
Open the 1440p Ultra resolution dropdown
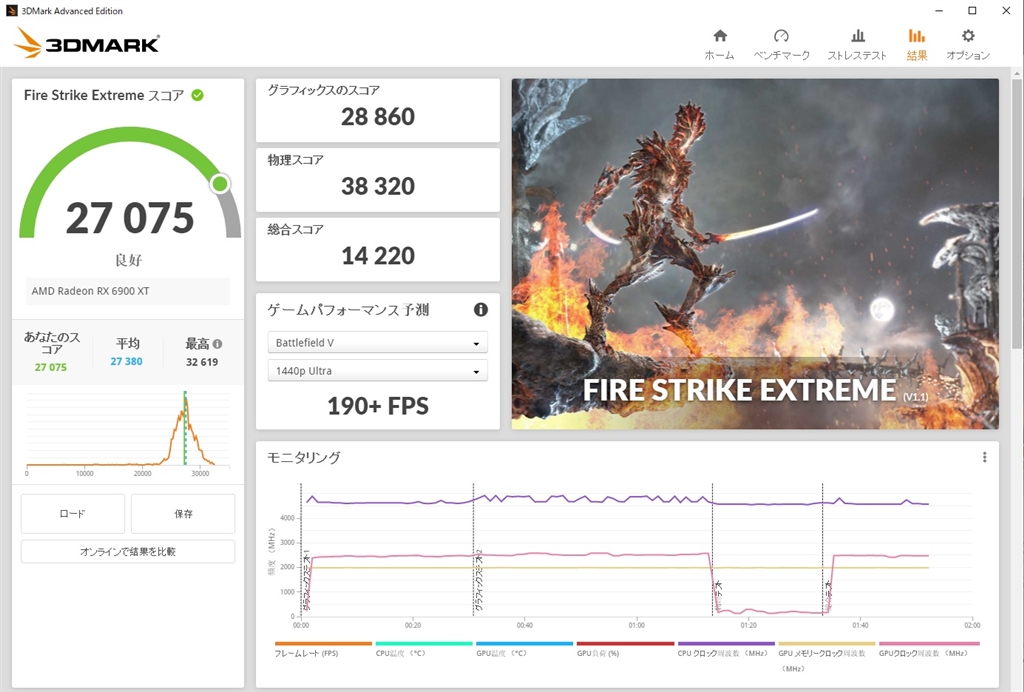pyautogui.click(x=377, y=371)
